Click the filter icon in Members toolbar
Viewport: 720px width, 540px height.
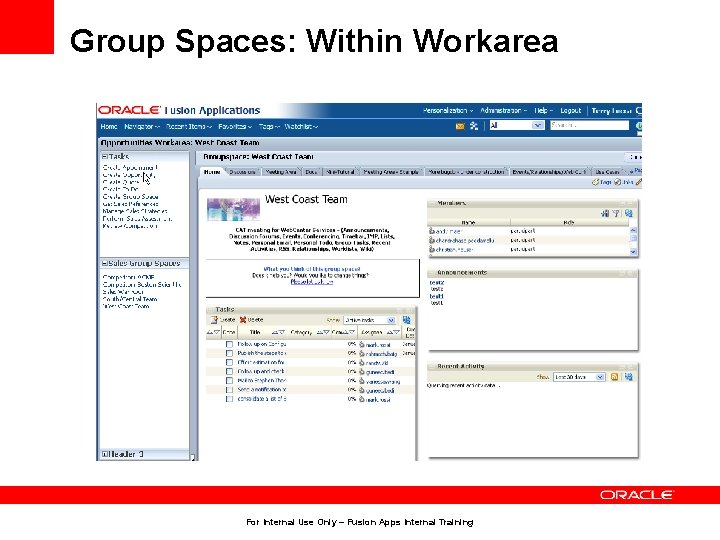pyautogui.click(x=616, y=213)
